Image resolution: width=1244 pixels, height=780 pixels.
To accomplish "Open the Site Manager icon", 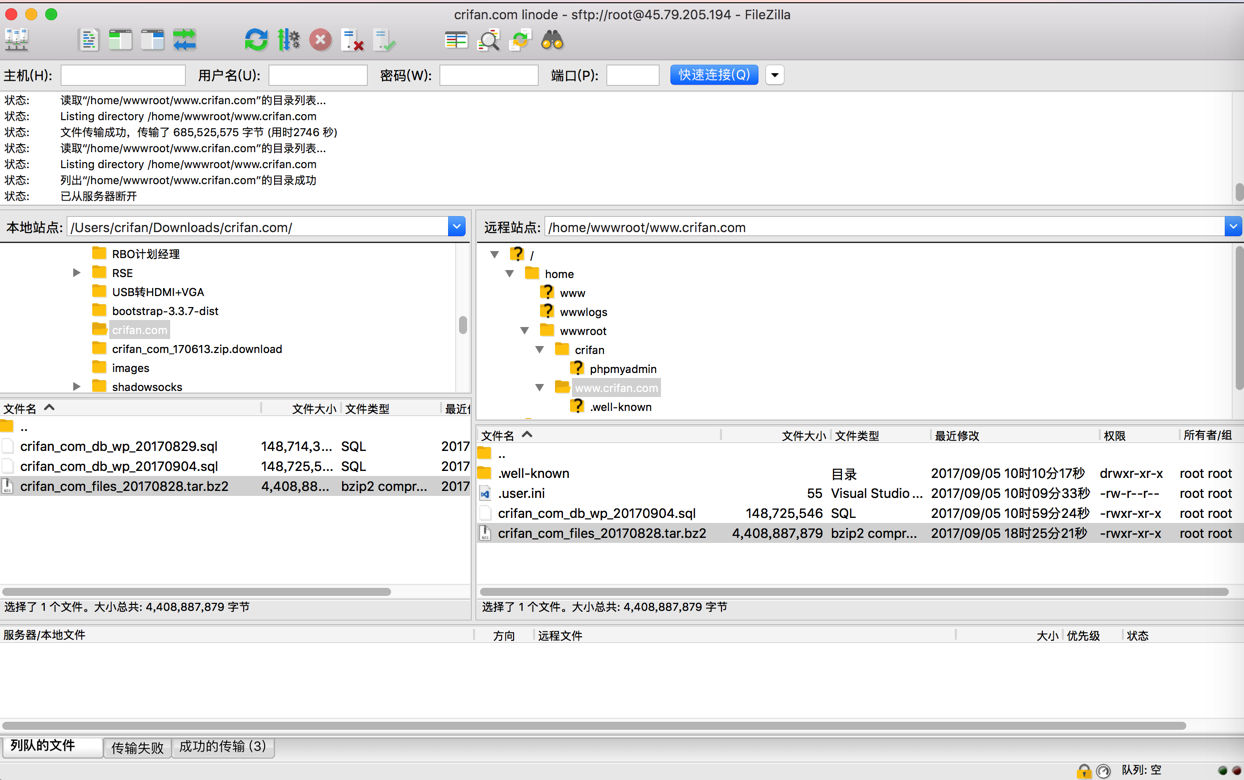I will [17, 40].
